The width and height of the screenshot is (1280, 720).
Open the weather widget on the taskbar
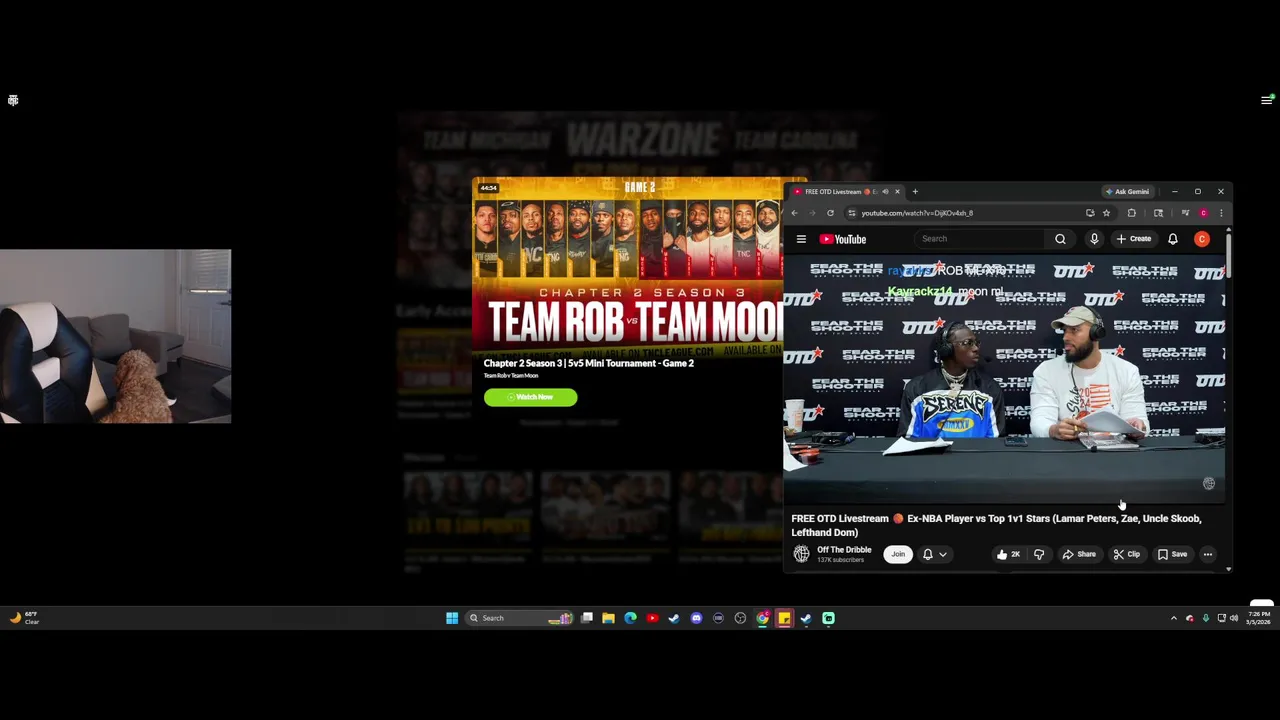[x=23, y=618]
